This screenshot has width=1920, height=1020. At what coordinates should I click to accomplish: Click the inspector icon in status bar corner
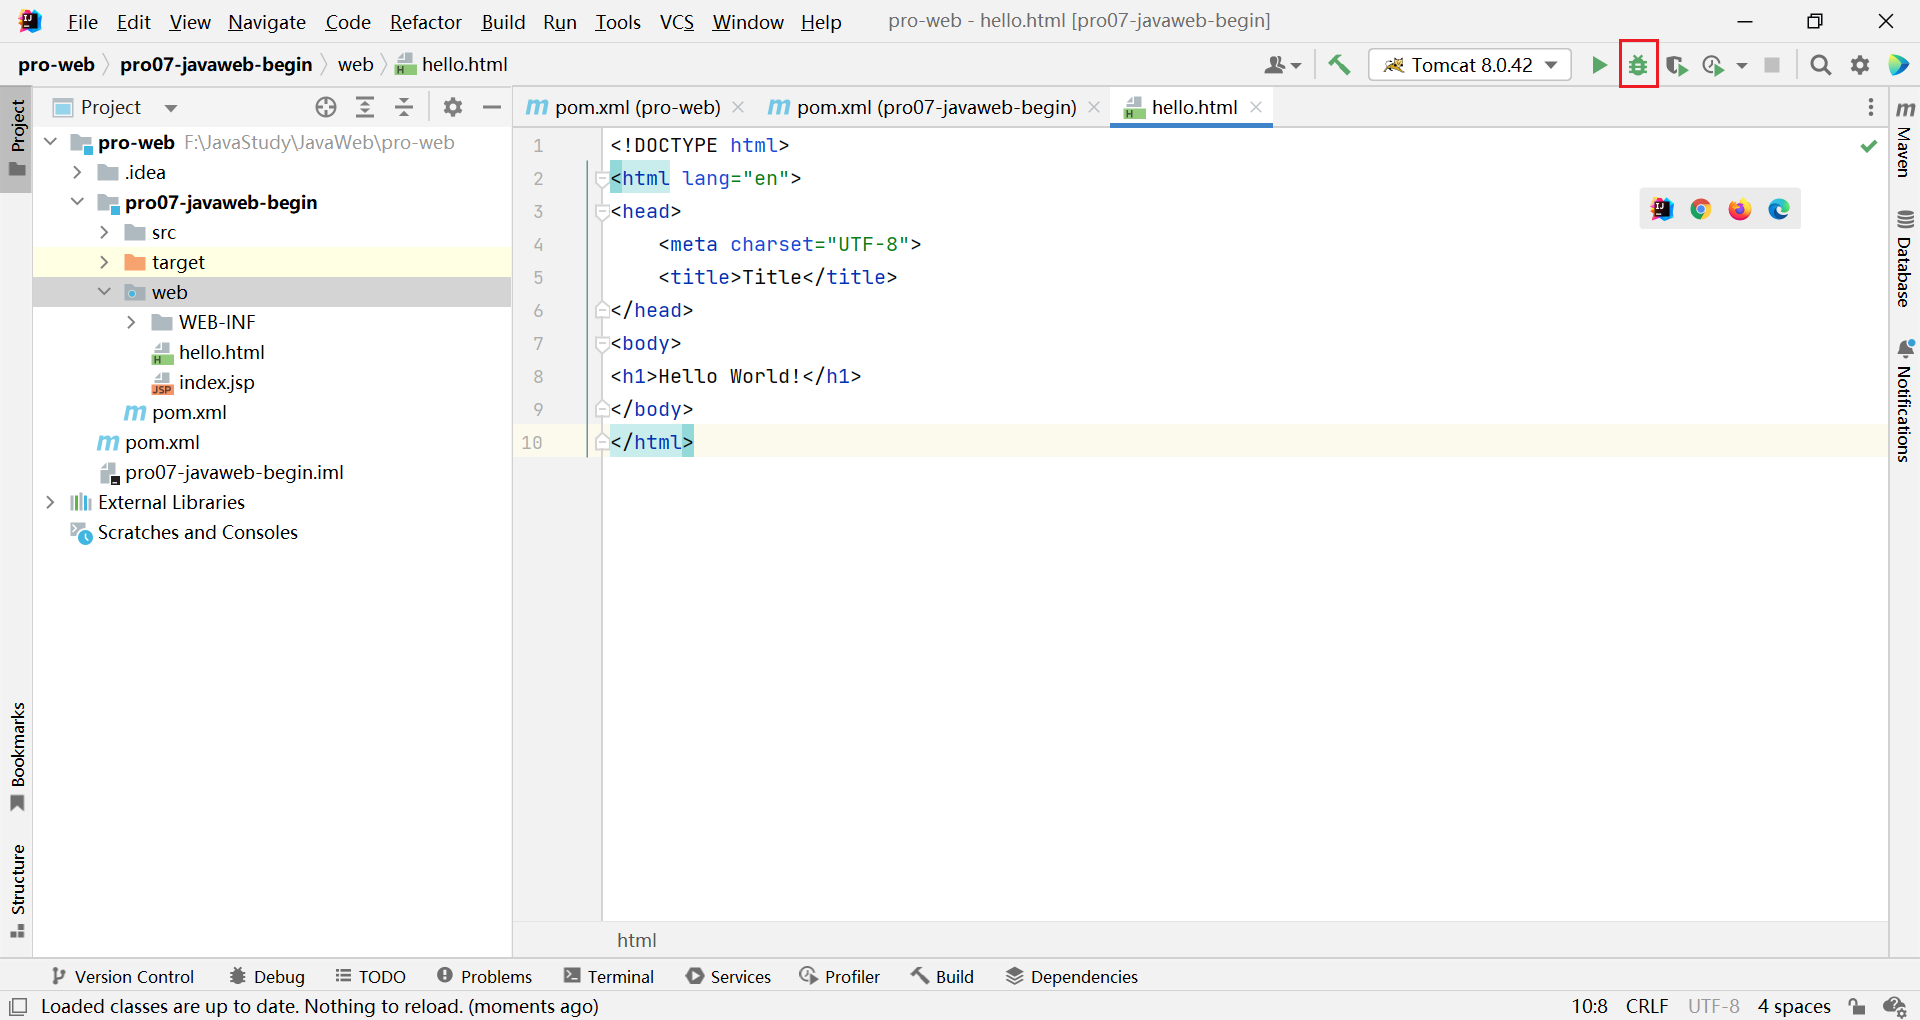coord(1894,1006)
